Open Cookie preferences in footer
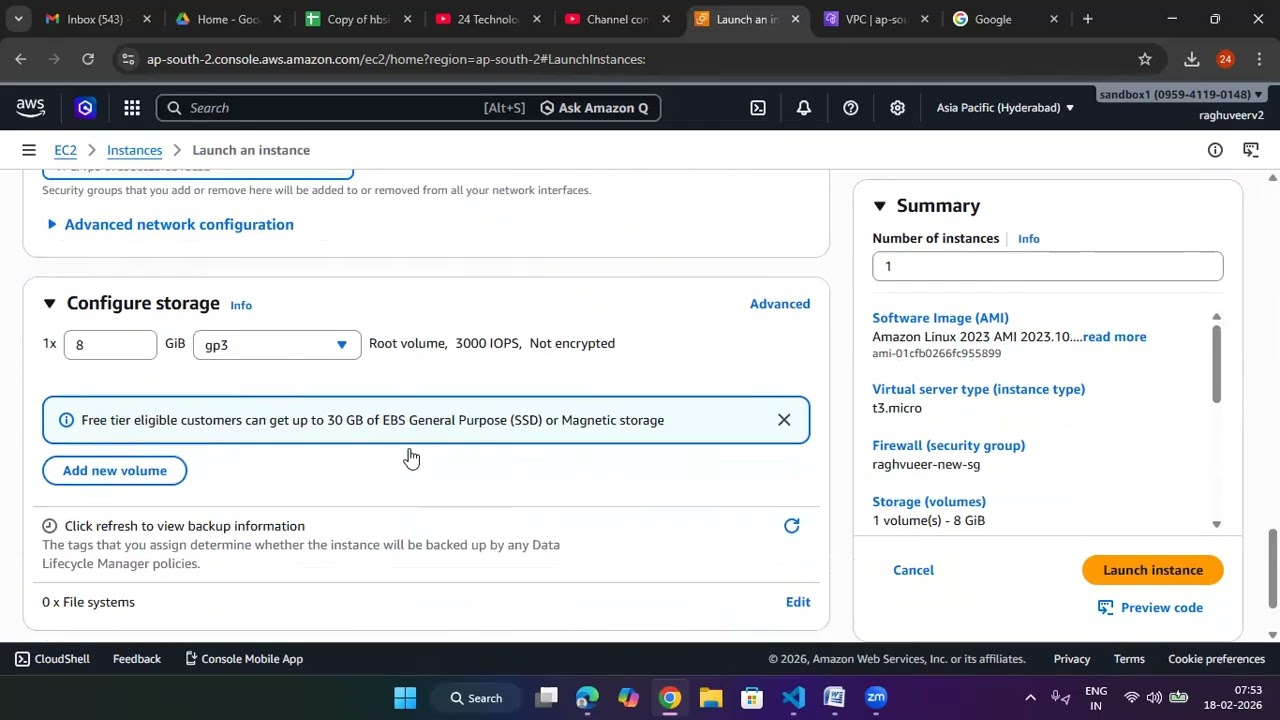Viewport: 1280px width, 720px height. coord(1216,659)
